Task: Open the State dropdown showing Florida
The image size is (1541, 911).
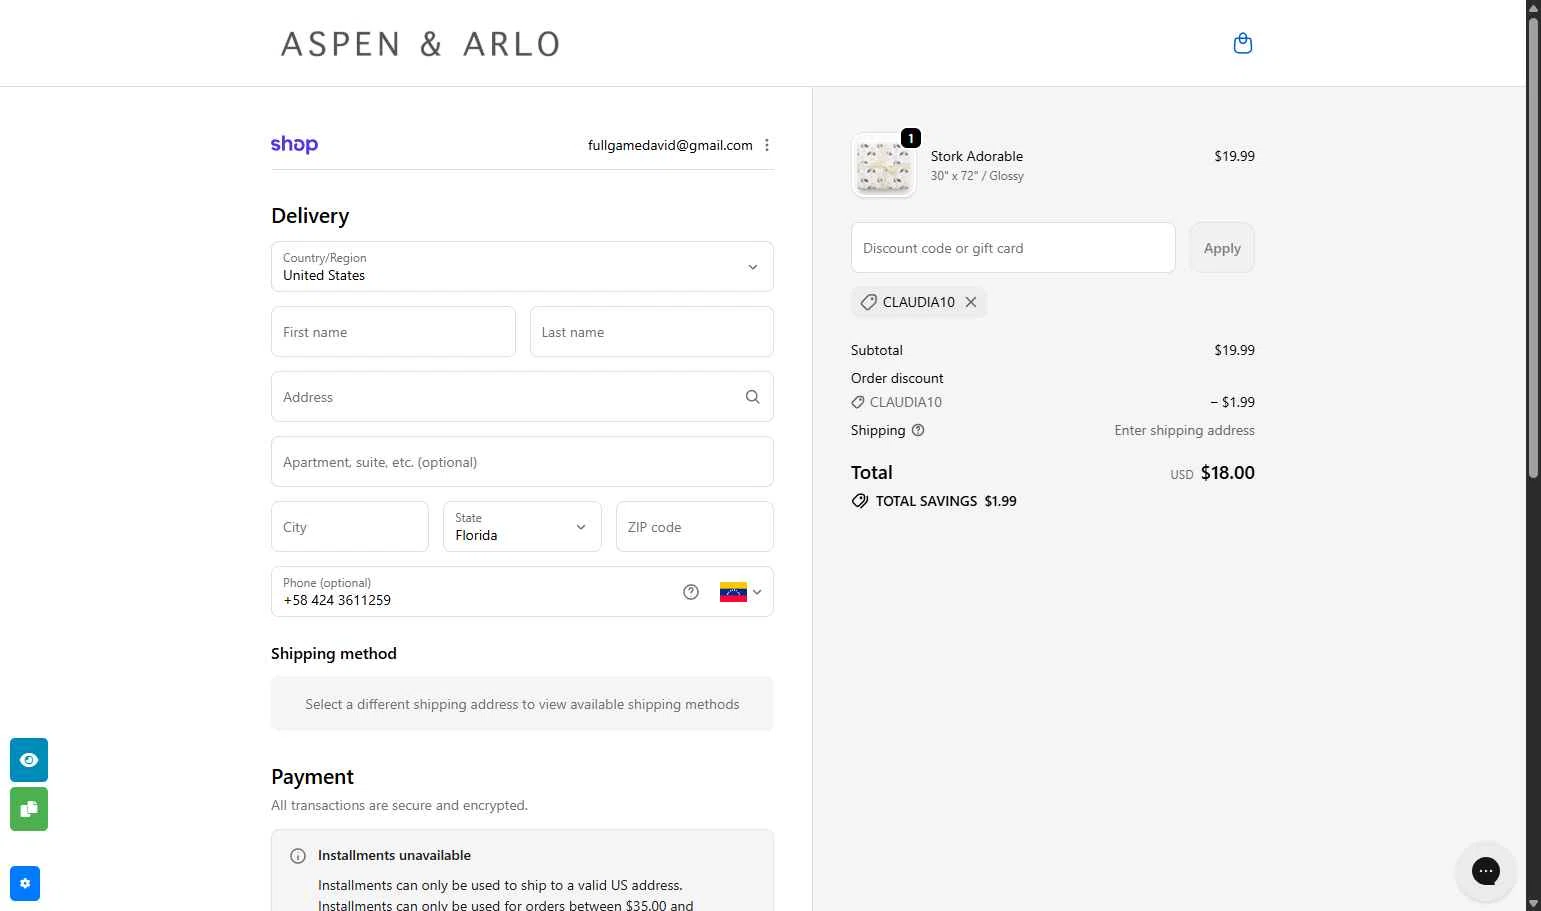Action: (522, 527)
